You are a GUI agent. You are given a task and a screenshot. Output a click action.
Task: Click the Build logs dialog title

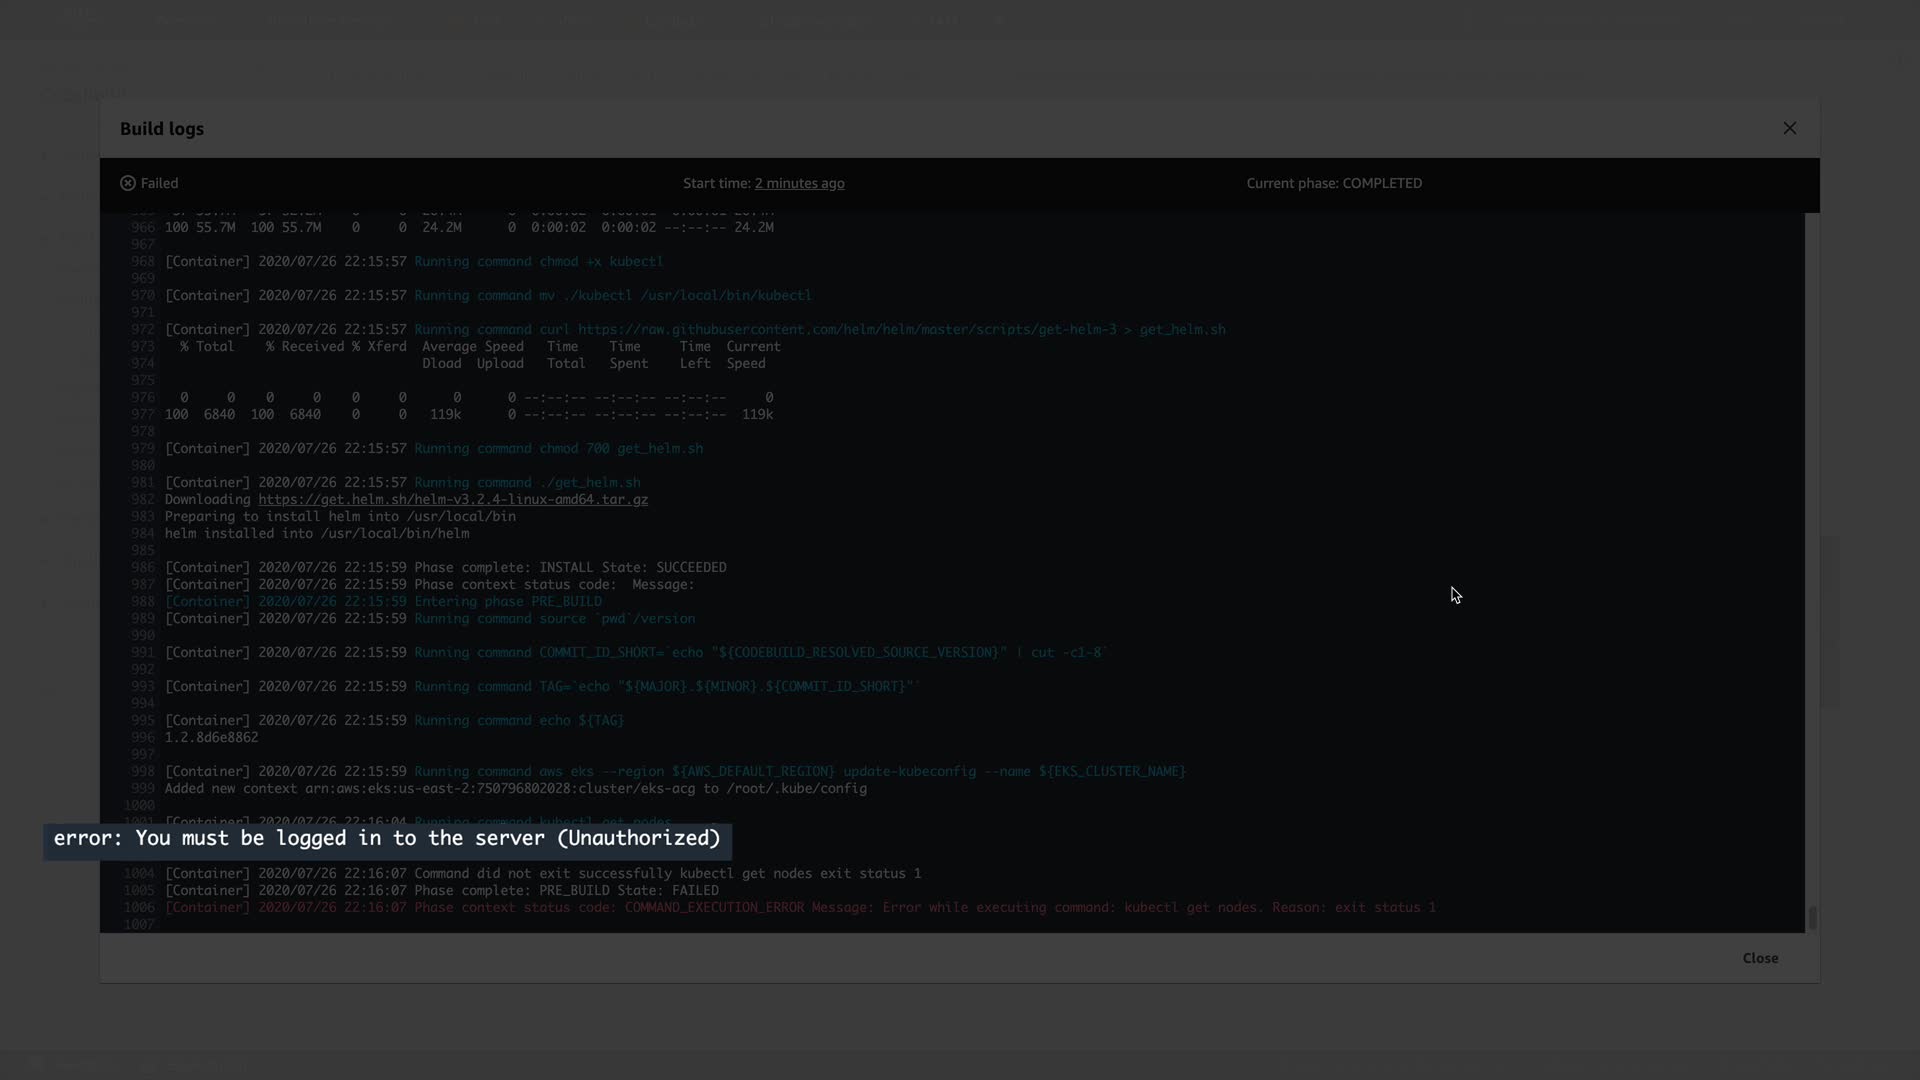pyautogui.click(x=162, y=129)
